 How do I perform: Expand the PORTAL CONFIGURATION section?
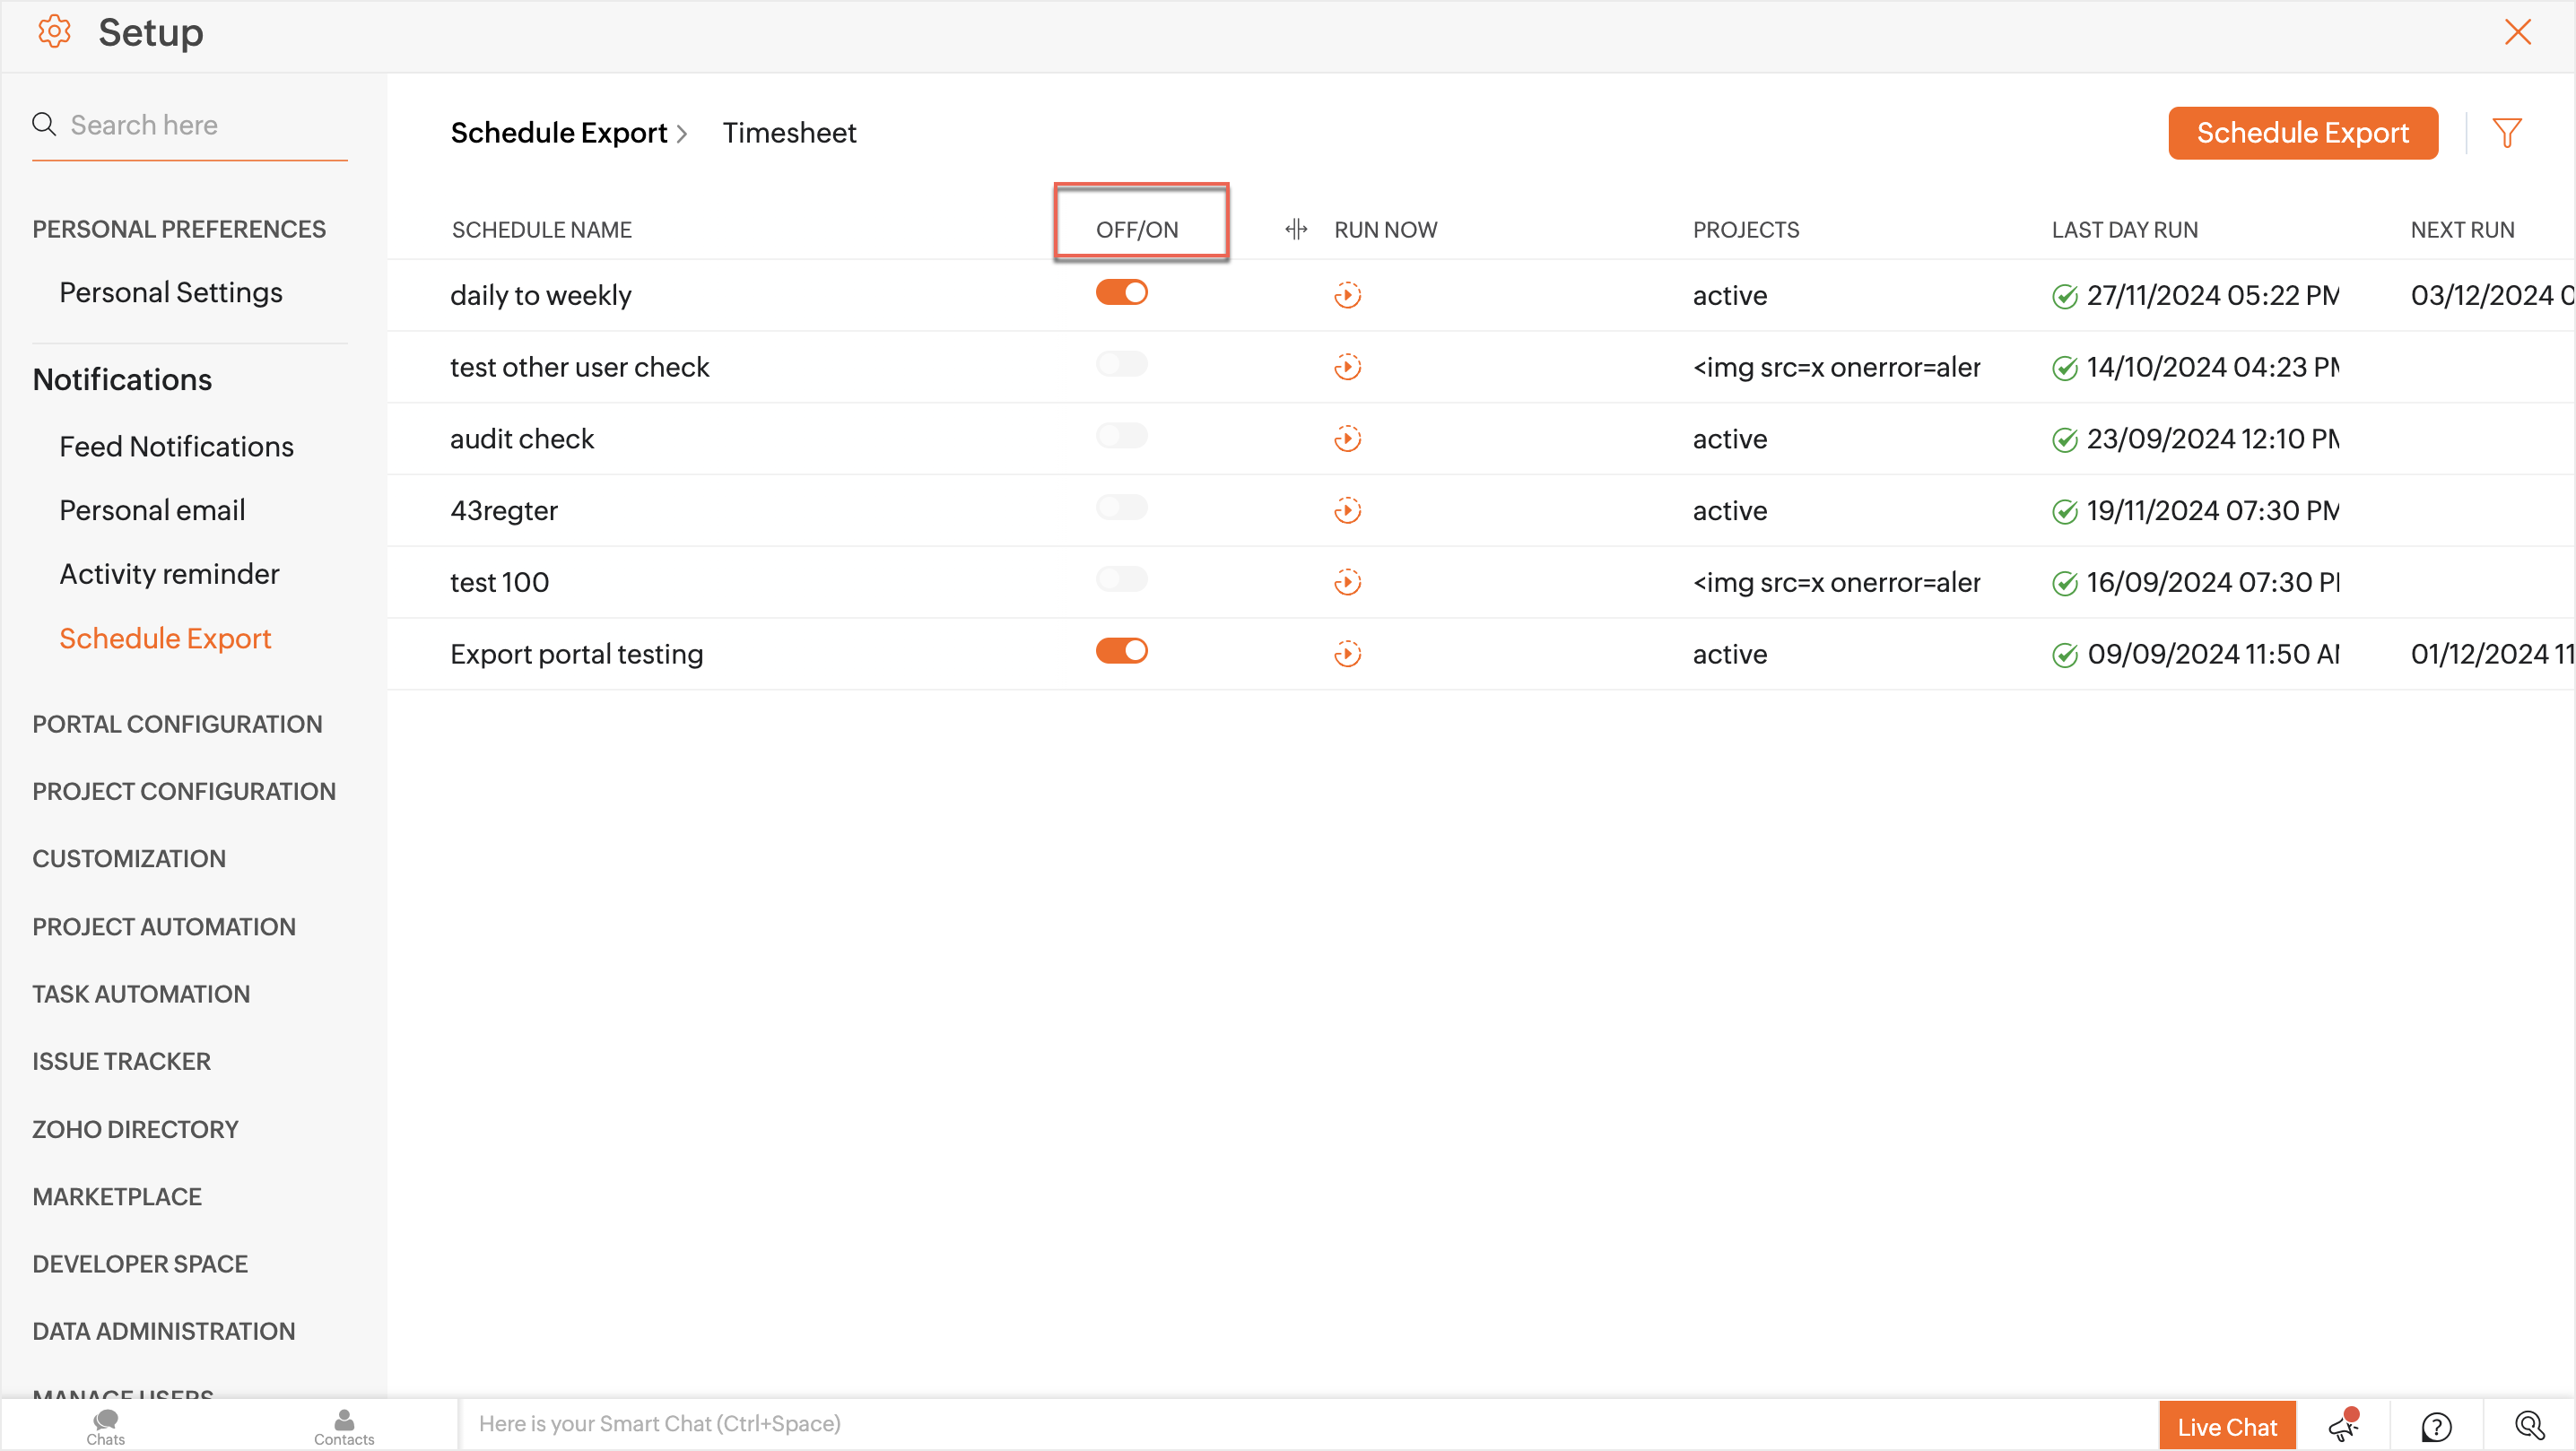pyautogui.click(x=177, y=724)
